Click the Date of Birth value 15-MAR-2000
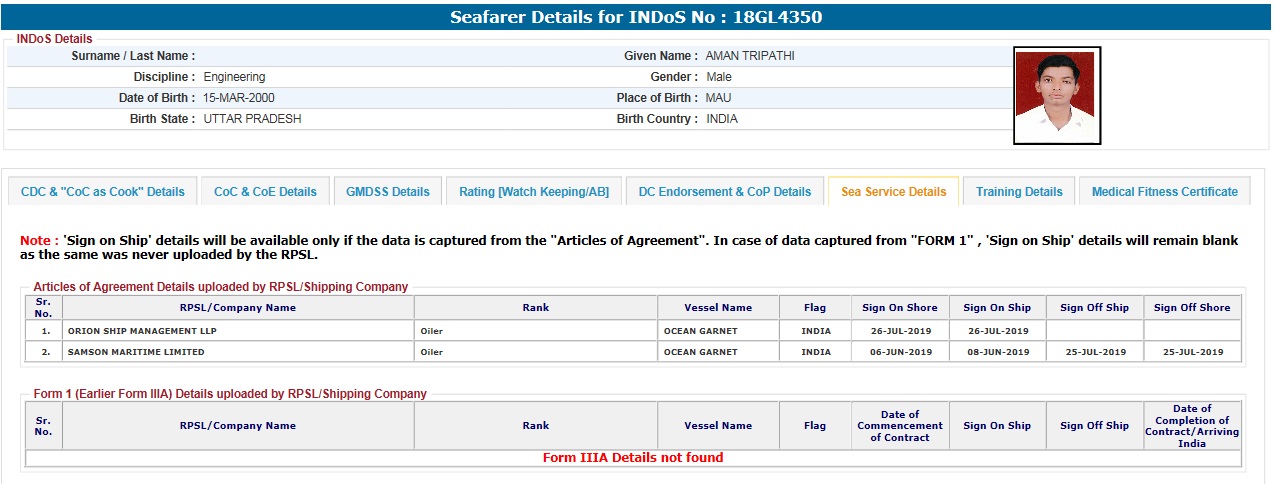 [239, 98]
